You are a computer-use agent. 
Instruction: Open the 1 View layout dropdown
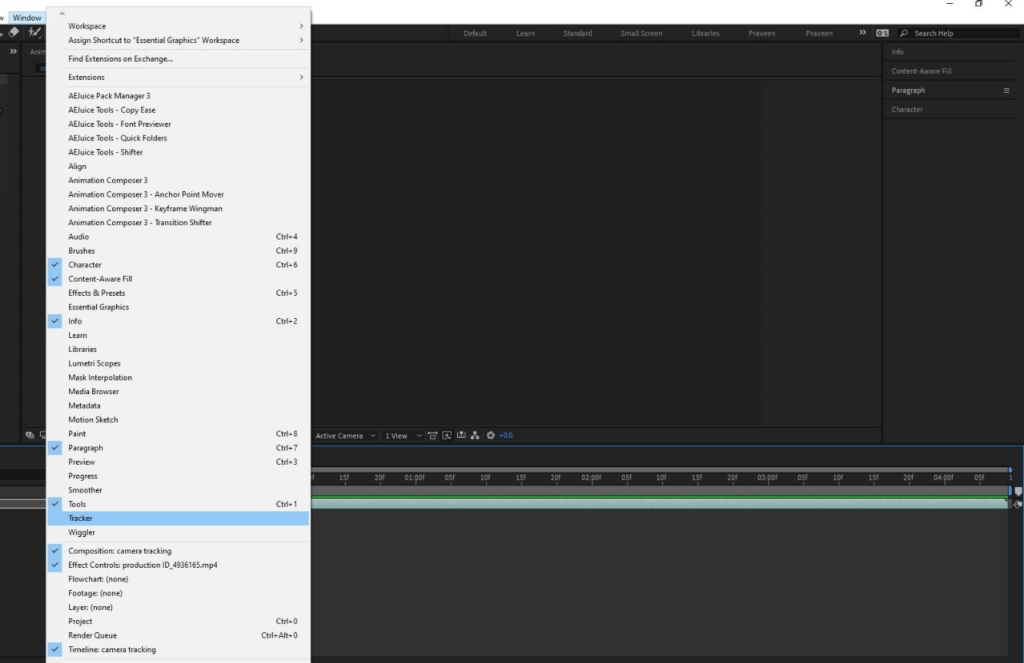403,436
